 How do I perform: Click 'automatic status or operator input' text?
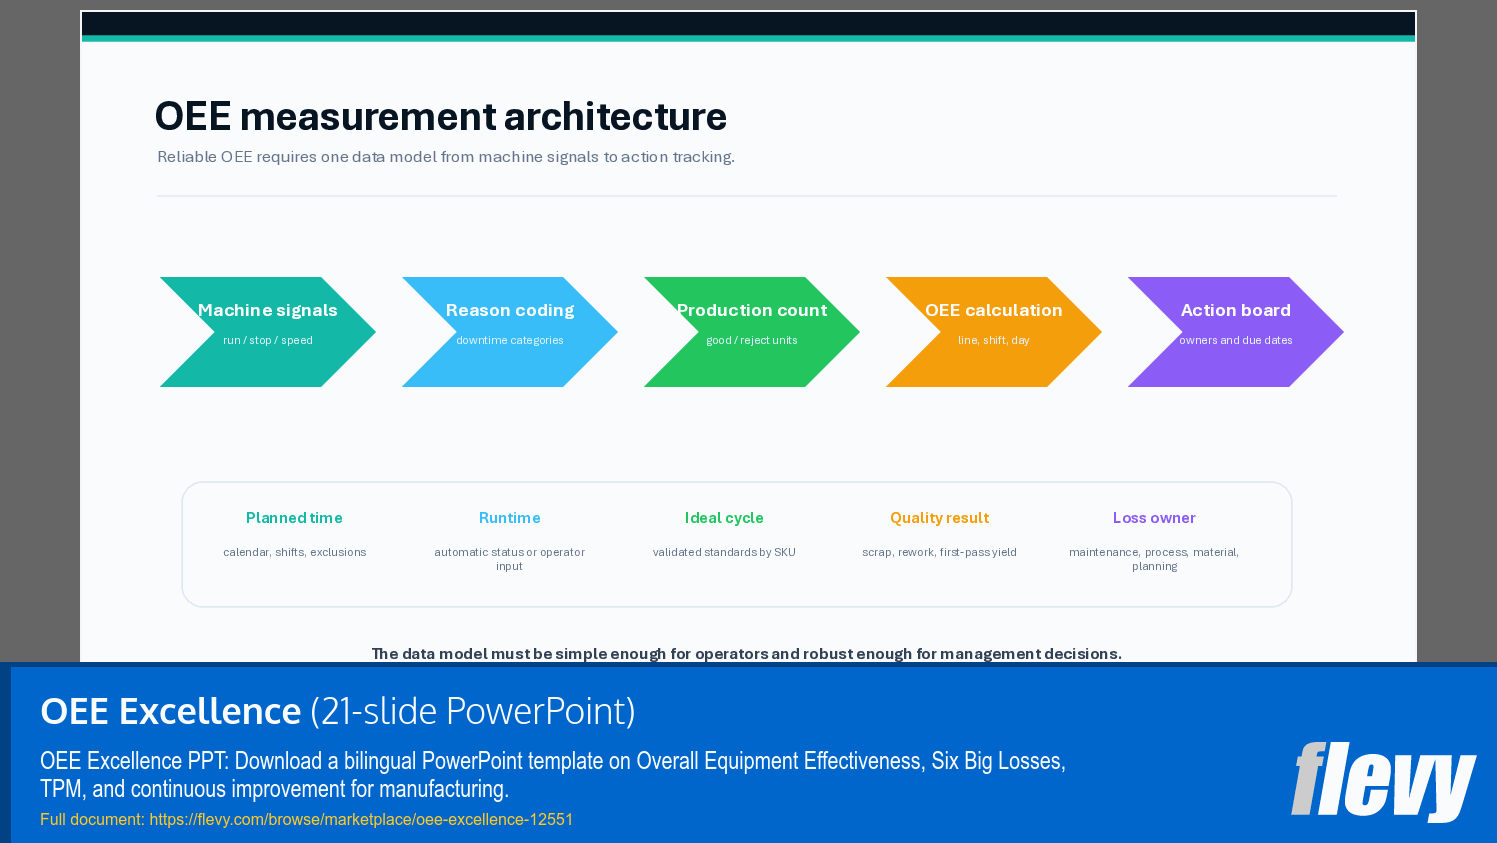[509, 559]
